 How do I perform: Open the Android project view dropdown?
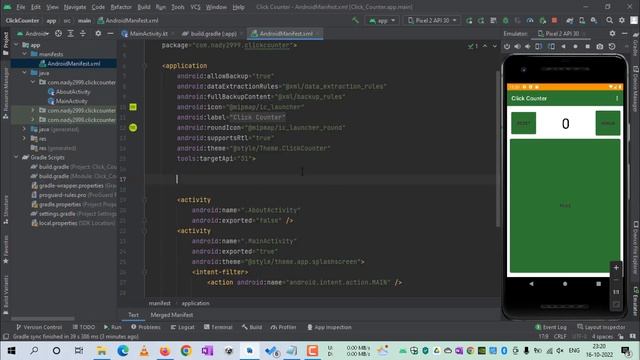tap(33, 33)
